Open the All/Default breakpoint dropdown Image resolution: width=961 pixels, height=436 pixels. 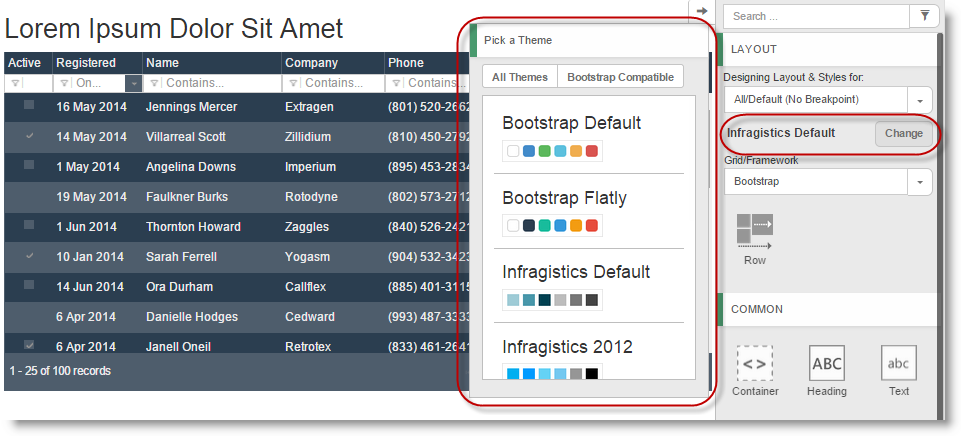[919, 100]
